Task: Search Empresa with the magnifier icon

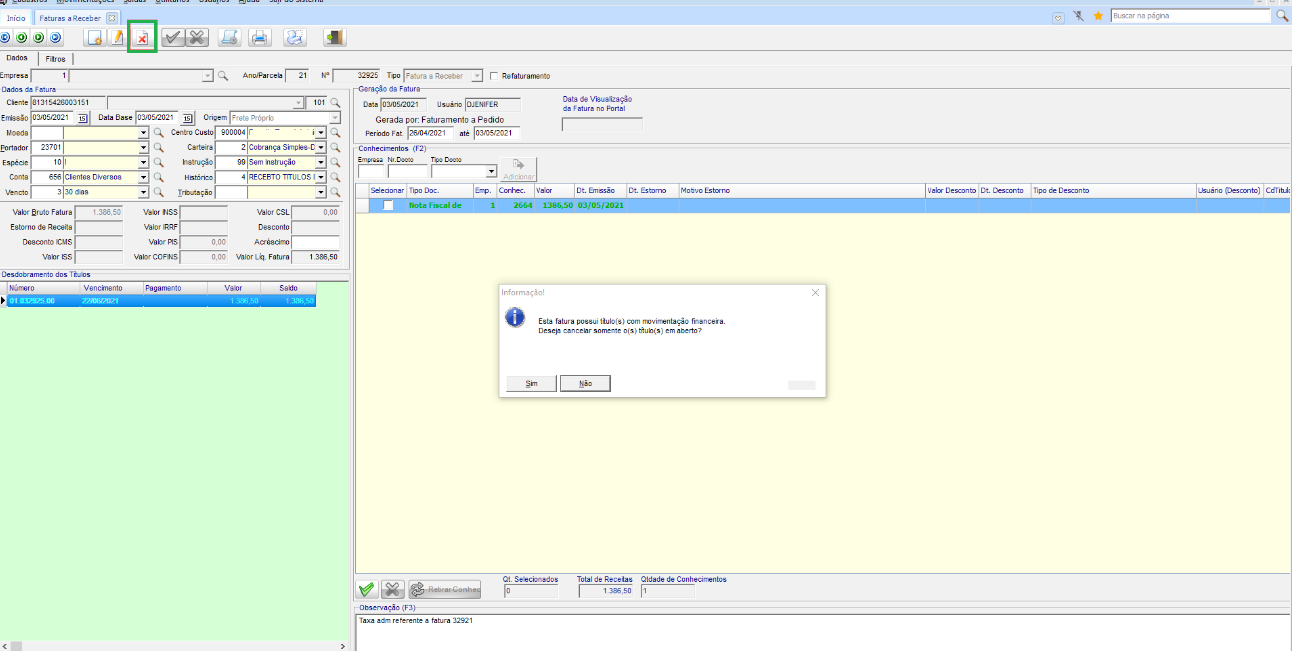Action: pyautogui.click(x=223, y=76)
